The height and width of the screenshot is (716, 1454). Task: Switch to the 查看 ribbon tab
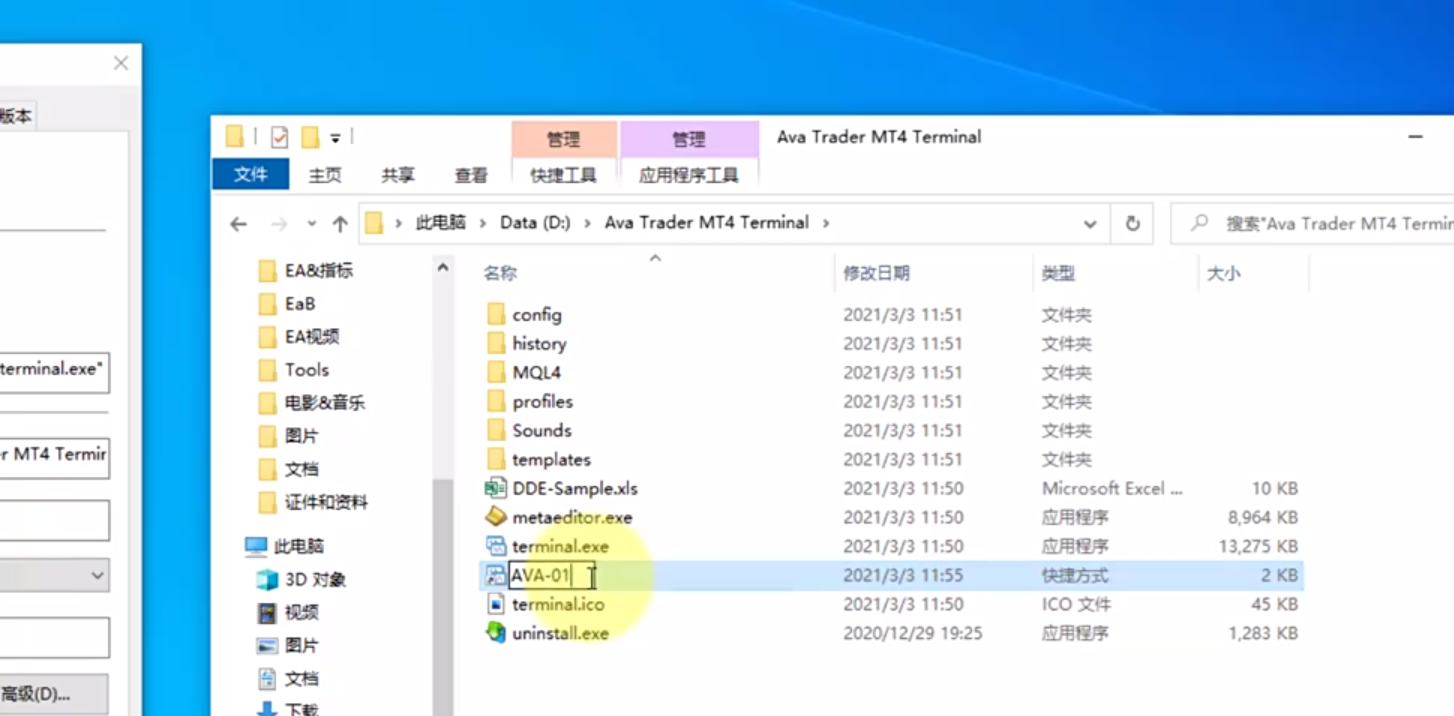click(x=471, y=175)
